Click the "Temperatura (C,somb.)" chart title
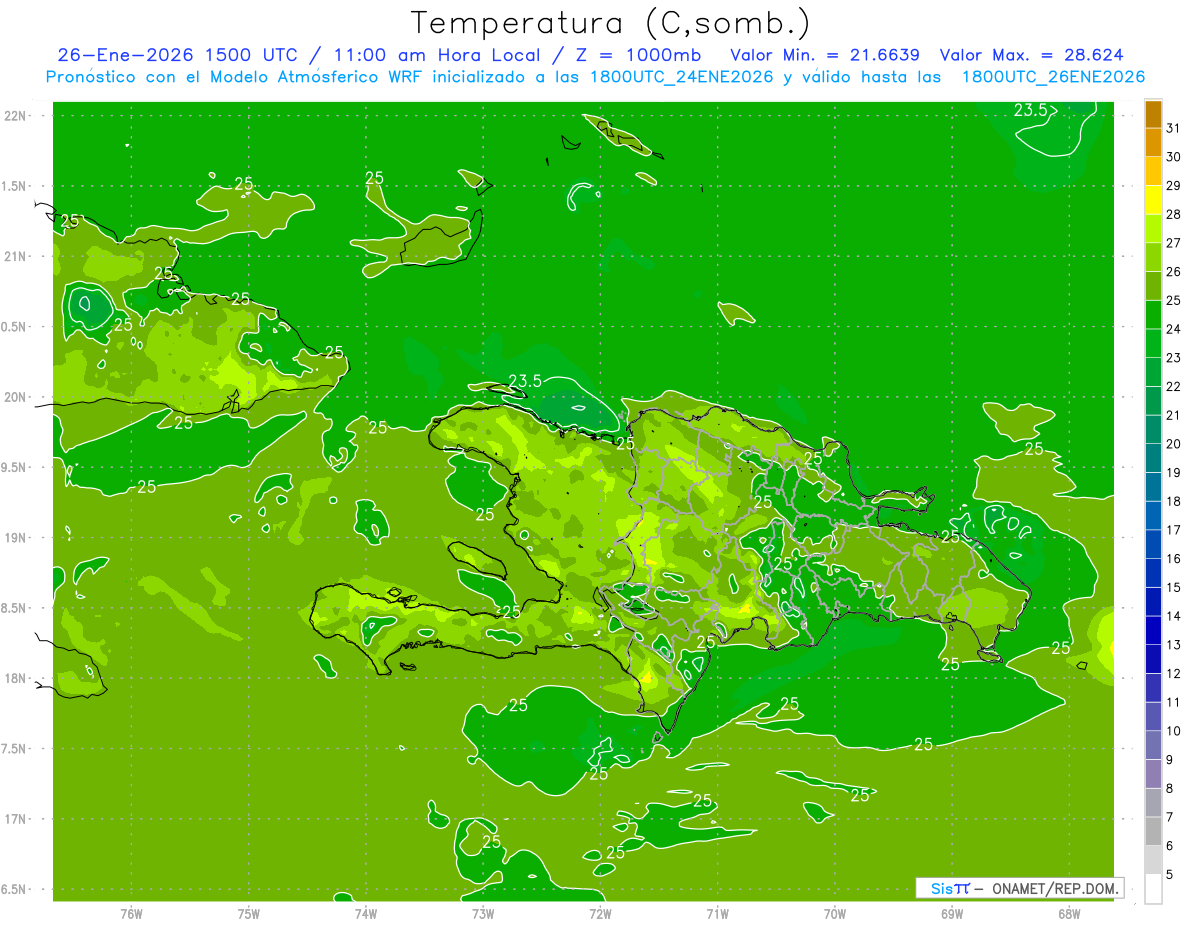This screenshot has width=1200, height=927. point(611,22)
